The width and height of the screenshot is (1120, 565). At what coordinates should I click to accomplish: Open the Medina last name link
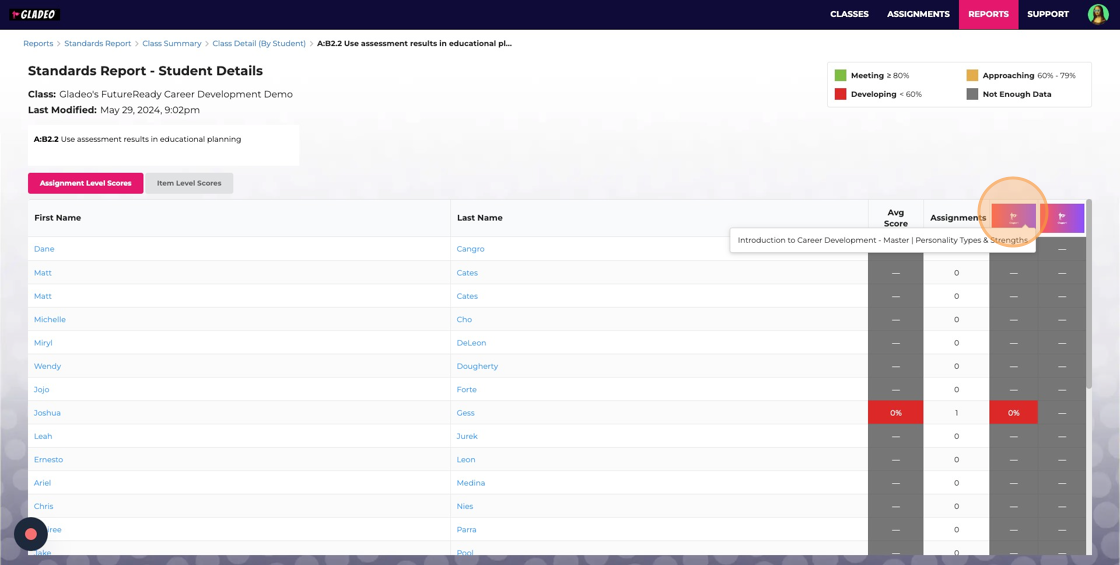point(471,483)
